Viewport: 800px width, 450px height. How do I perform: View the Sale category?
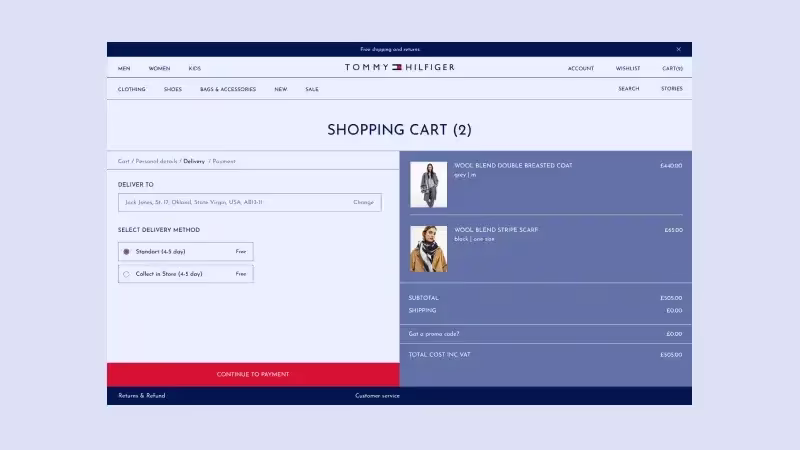(312, 89)
